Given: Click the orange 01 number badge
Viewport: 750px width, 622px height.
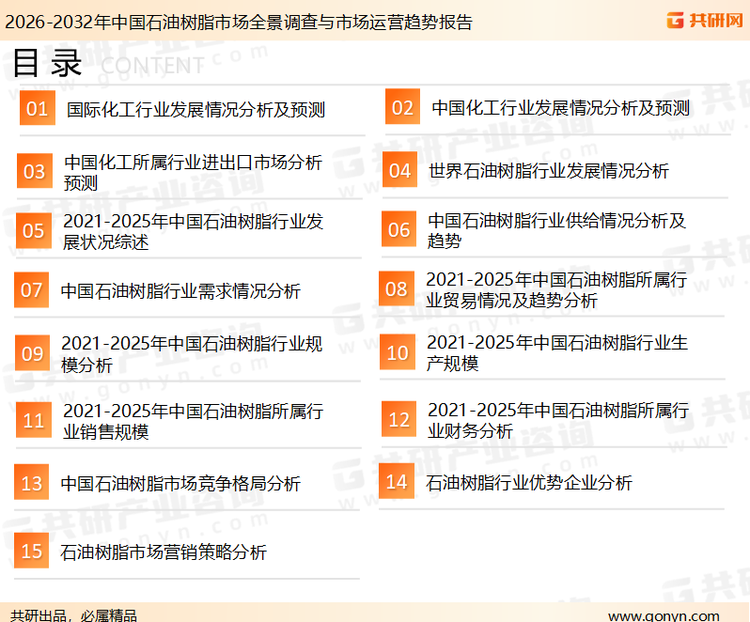Looking at the screenshot, I should pos(37,108).
